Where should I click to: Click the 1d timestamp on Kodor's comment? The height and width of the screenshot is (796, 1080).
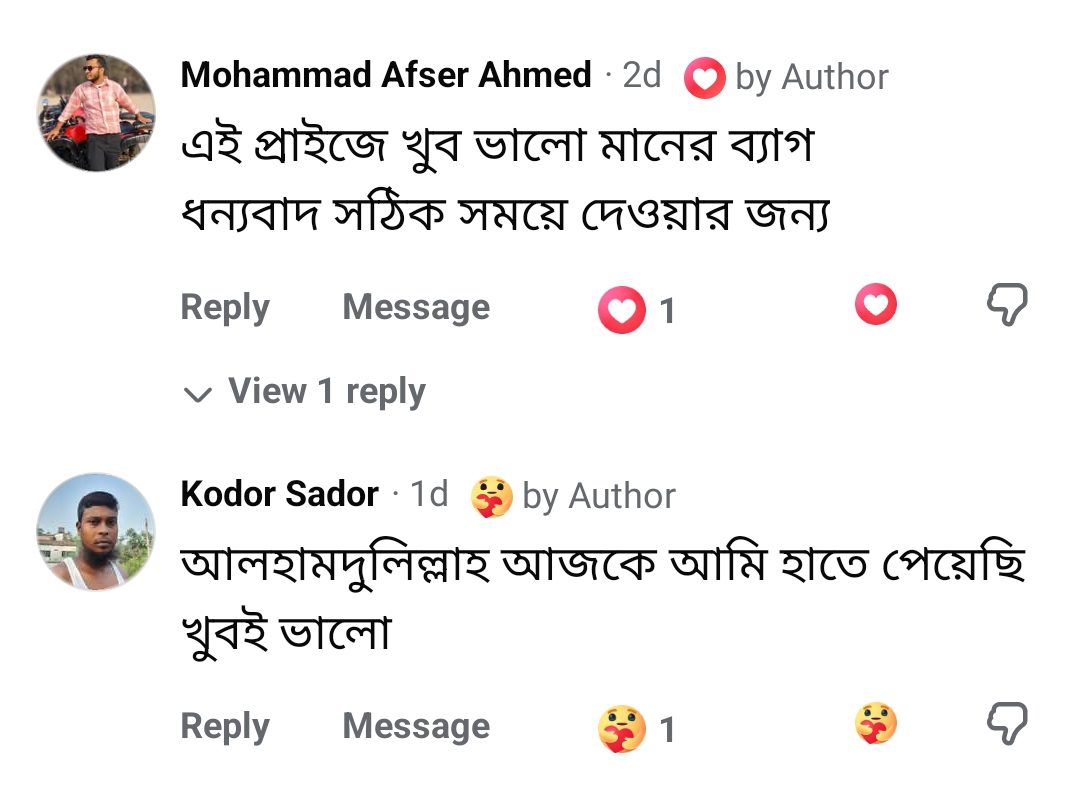(x=428, y=494)
